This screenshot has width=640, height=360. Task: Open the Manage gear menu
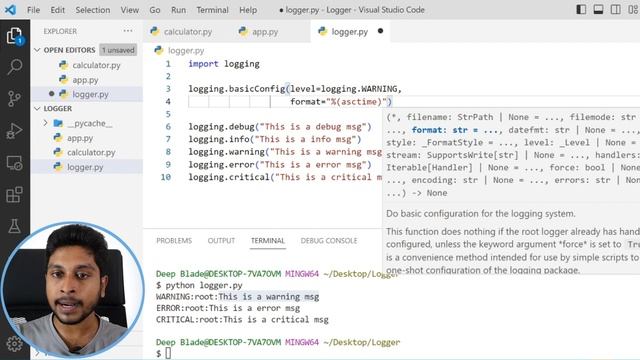[15, 344]
